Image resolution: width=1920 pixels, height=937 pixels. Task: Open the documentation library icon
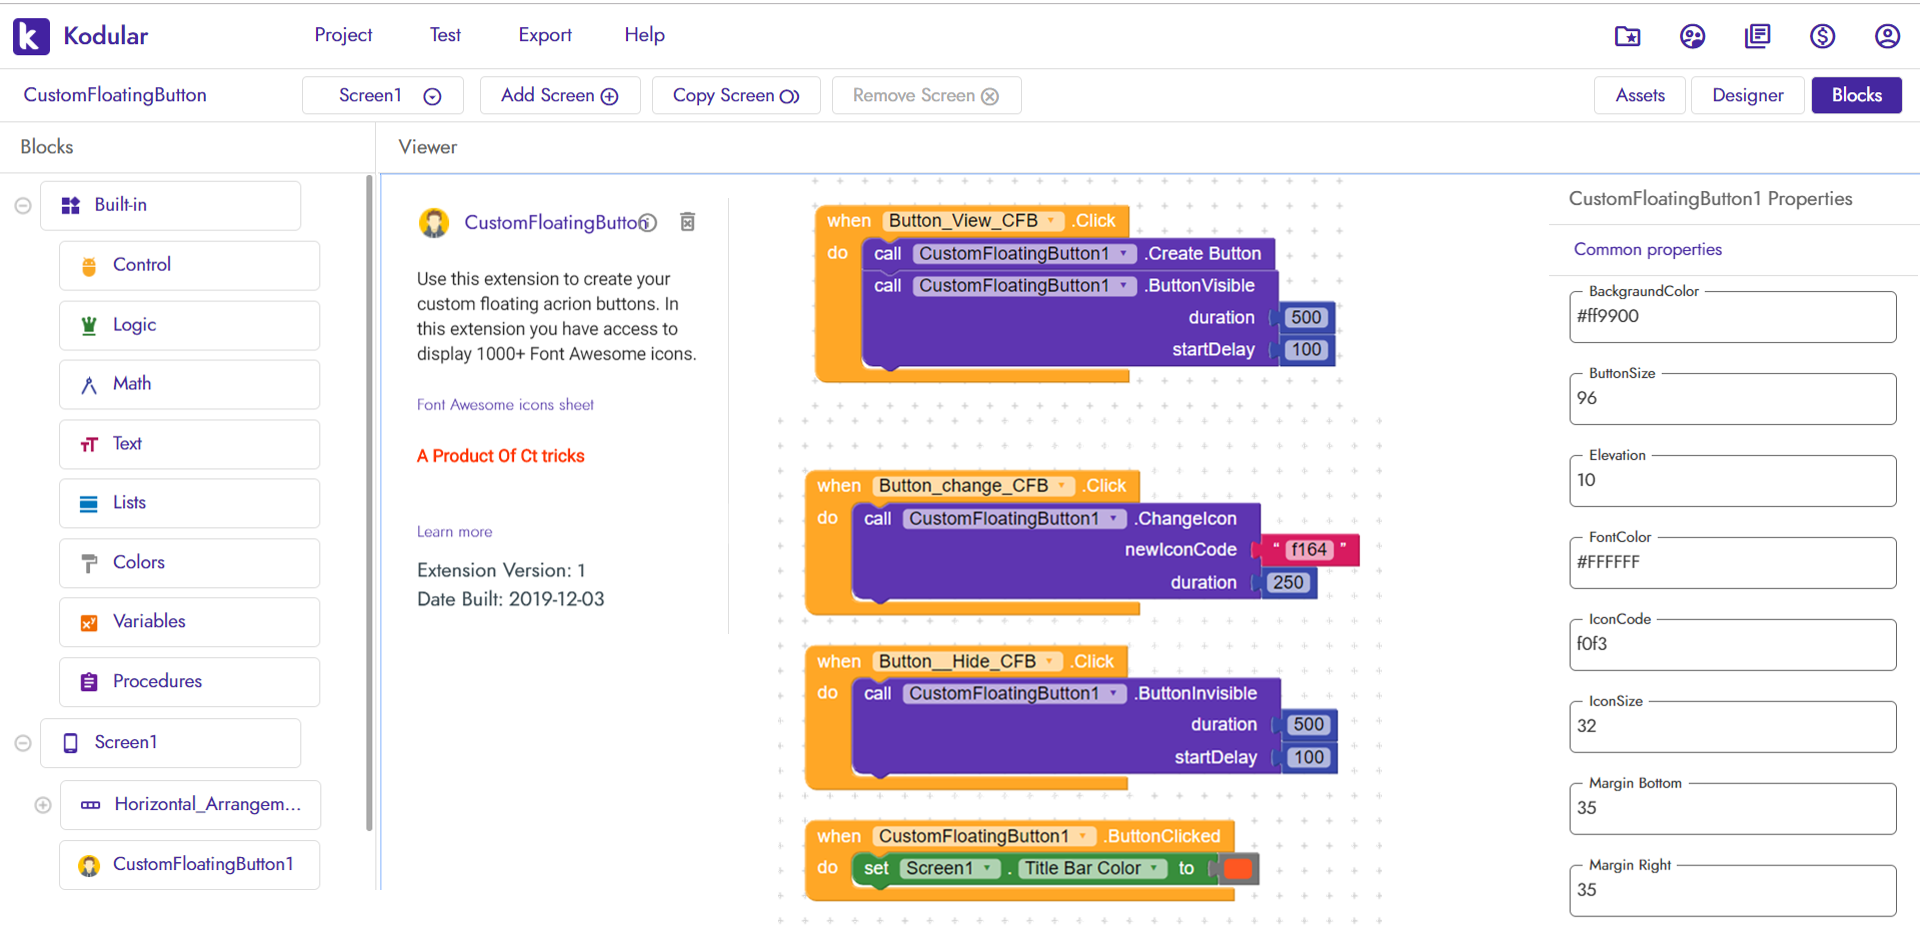pos(1757,36)
